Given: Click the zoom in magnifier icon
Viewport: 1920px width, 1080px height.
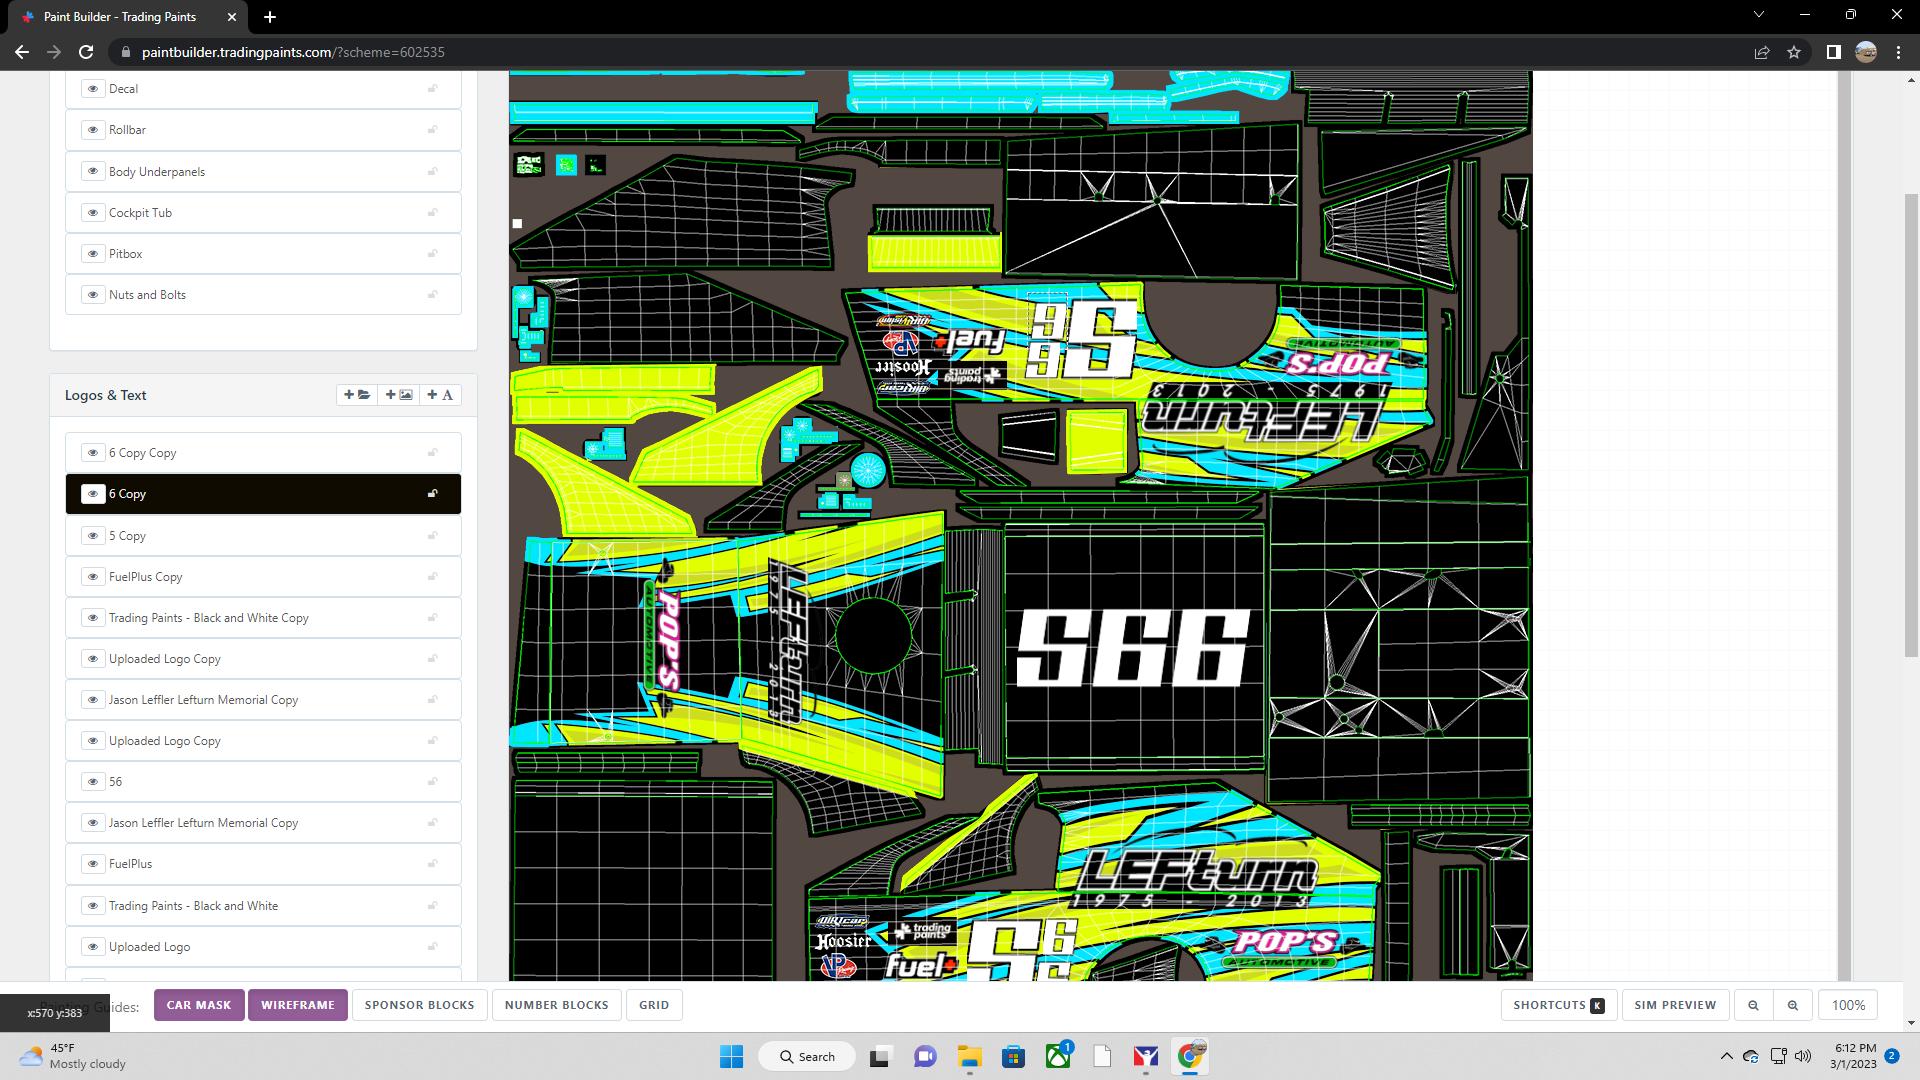Looking at the screenshot, I should click(1793, 1005).
